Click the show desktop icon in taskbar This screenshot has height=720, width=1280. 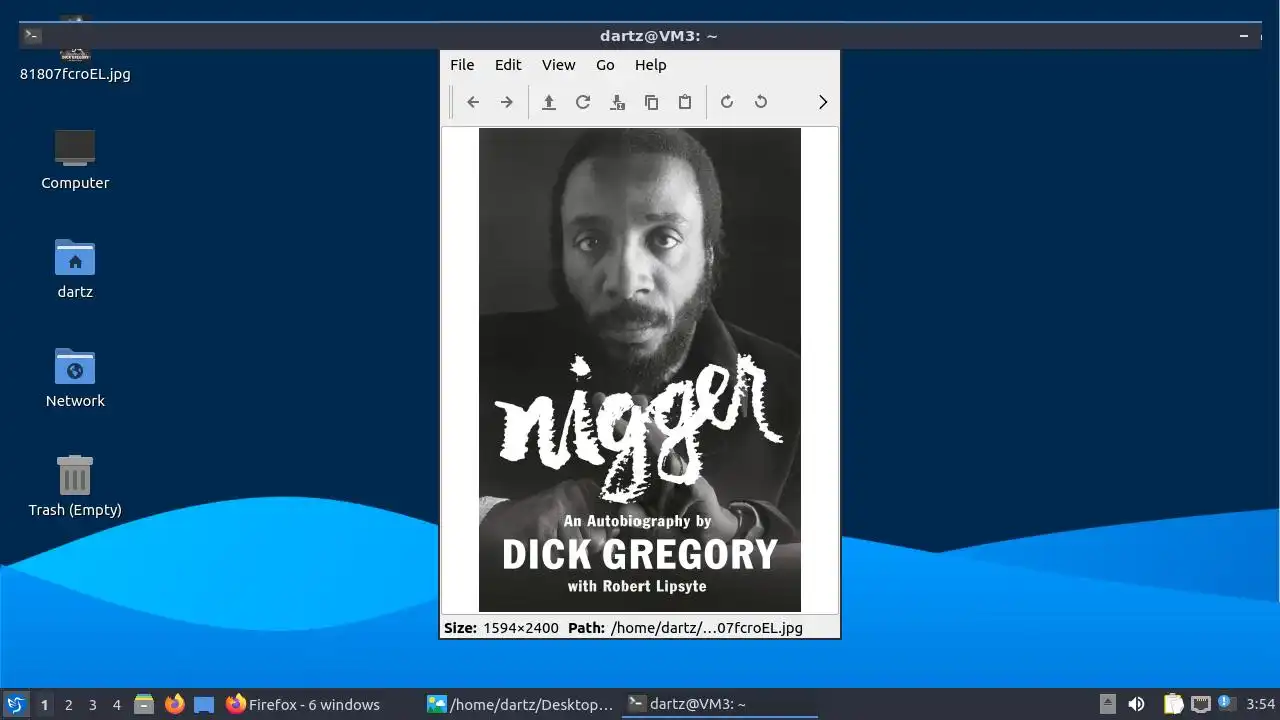[x=204, y=705]
